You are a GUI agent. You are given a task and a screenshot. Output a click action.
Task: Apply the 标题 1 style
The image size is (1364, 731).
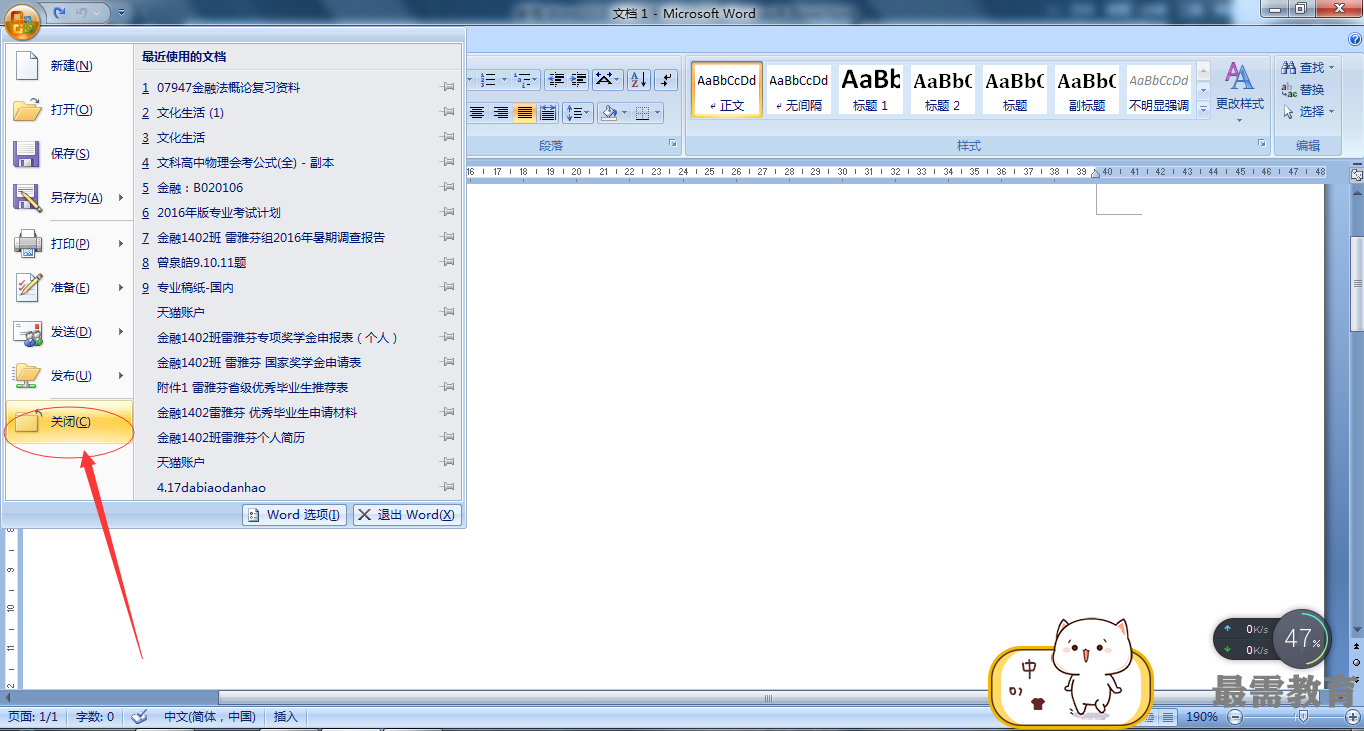tap(870, 89)
